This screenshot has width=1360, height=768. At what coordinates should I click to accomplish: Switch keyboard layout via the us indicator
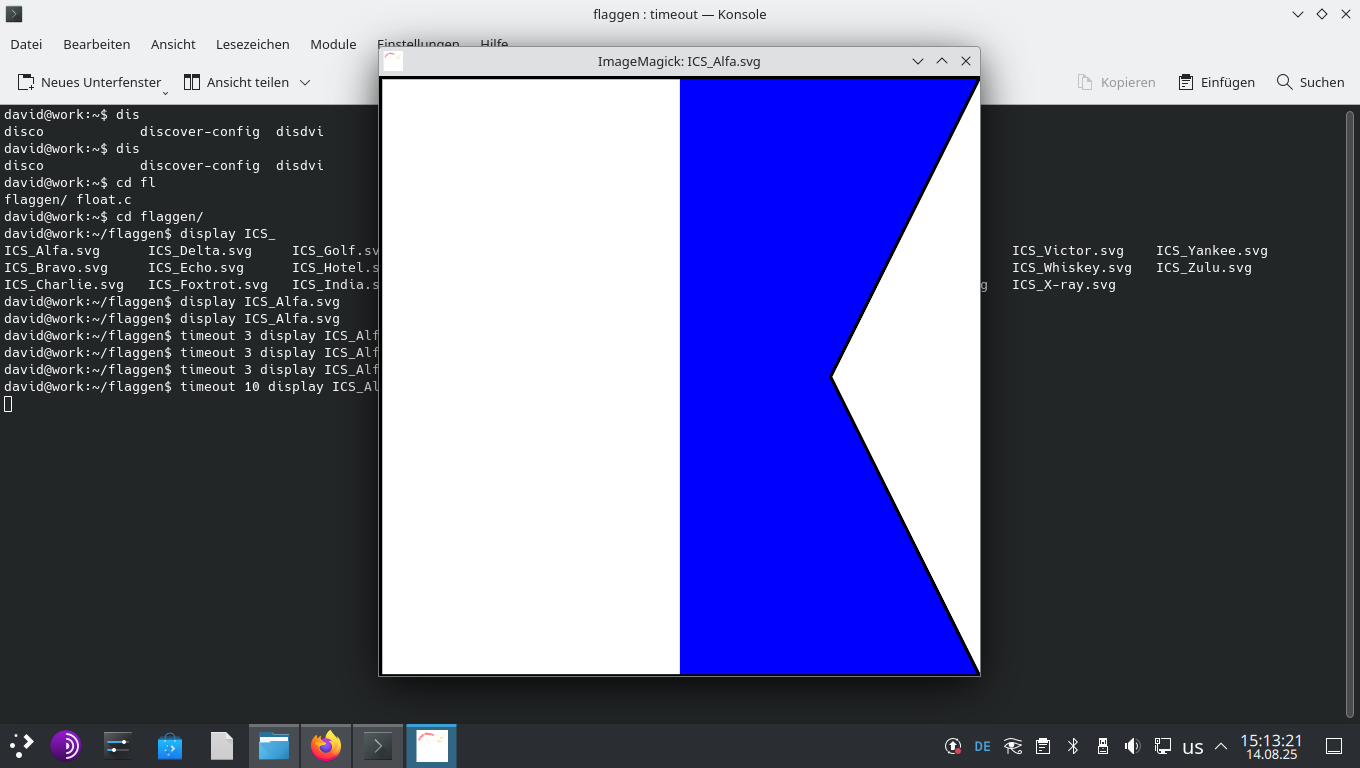1192,746
